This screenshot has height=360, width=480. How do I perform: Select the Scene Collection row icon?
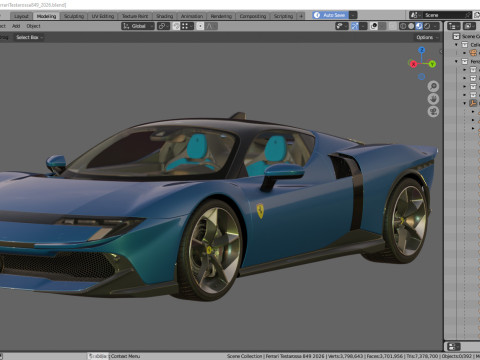(456, 36)
